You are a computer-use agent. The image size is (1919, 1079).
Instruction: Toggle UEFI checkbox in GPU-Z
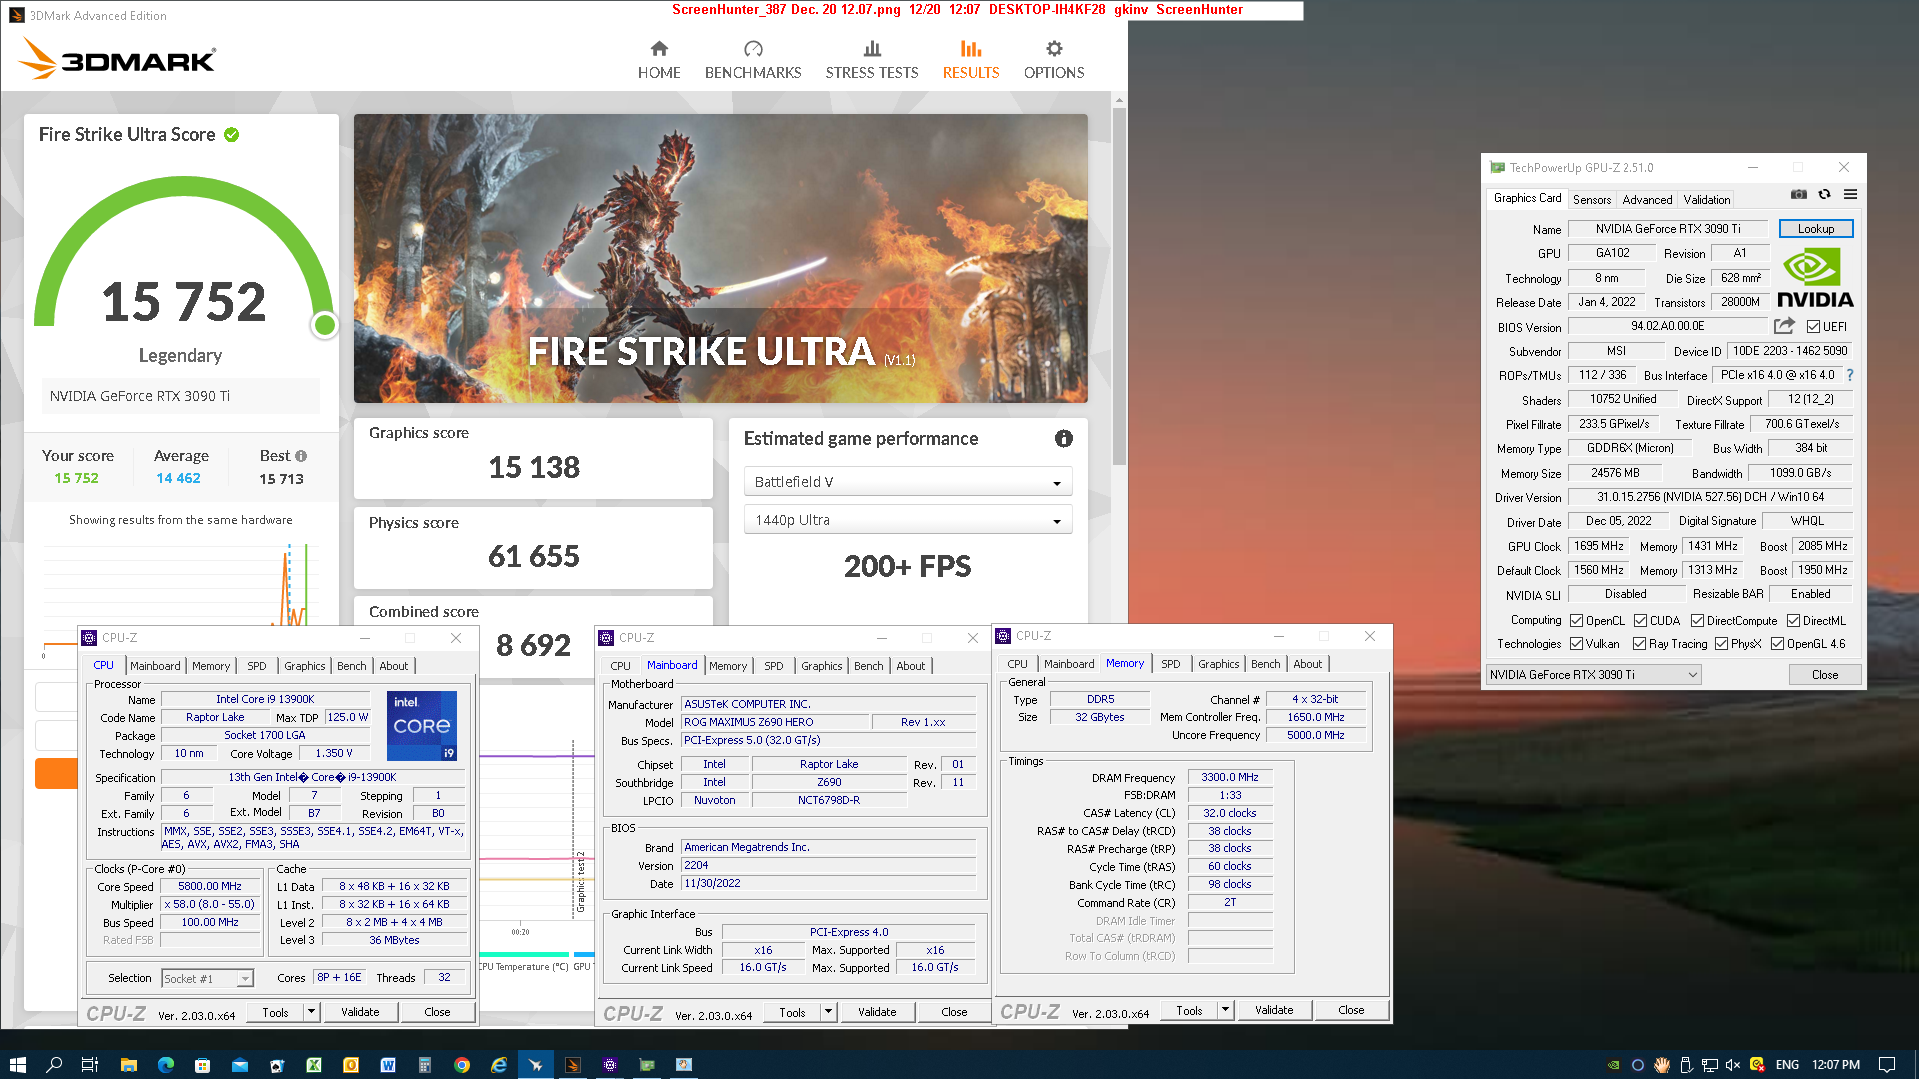tap(1813, 327)
